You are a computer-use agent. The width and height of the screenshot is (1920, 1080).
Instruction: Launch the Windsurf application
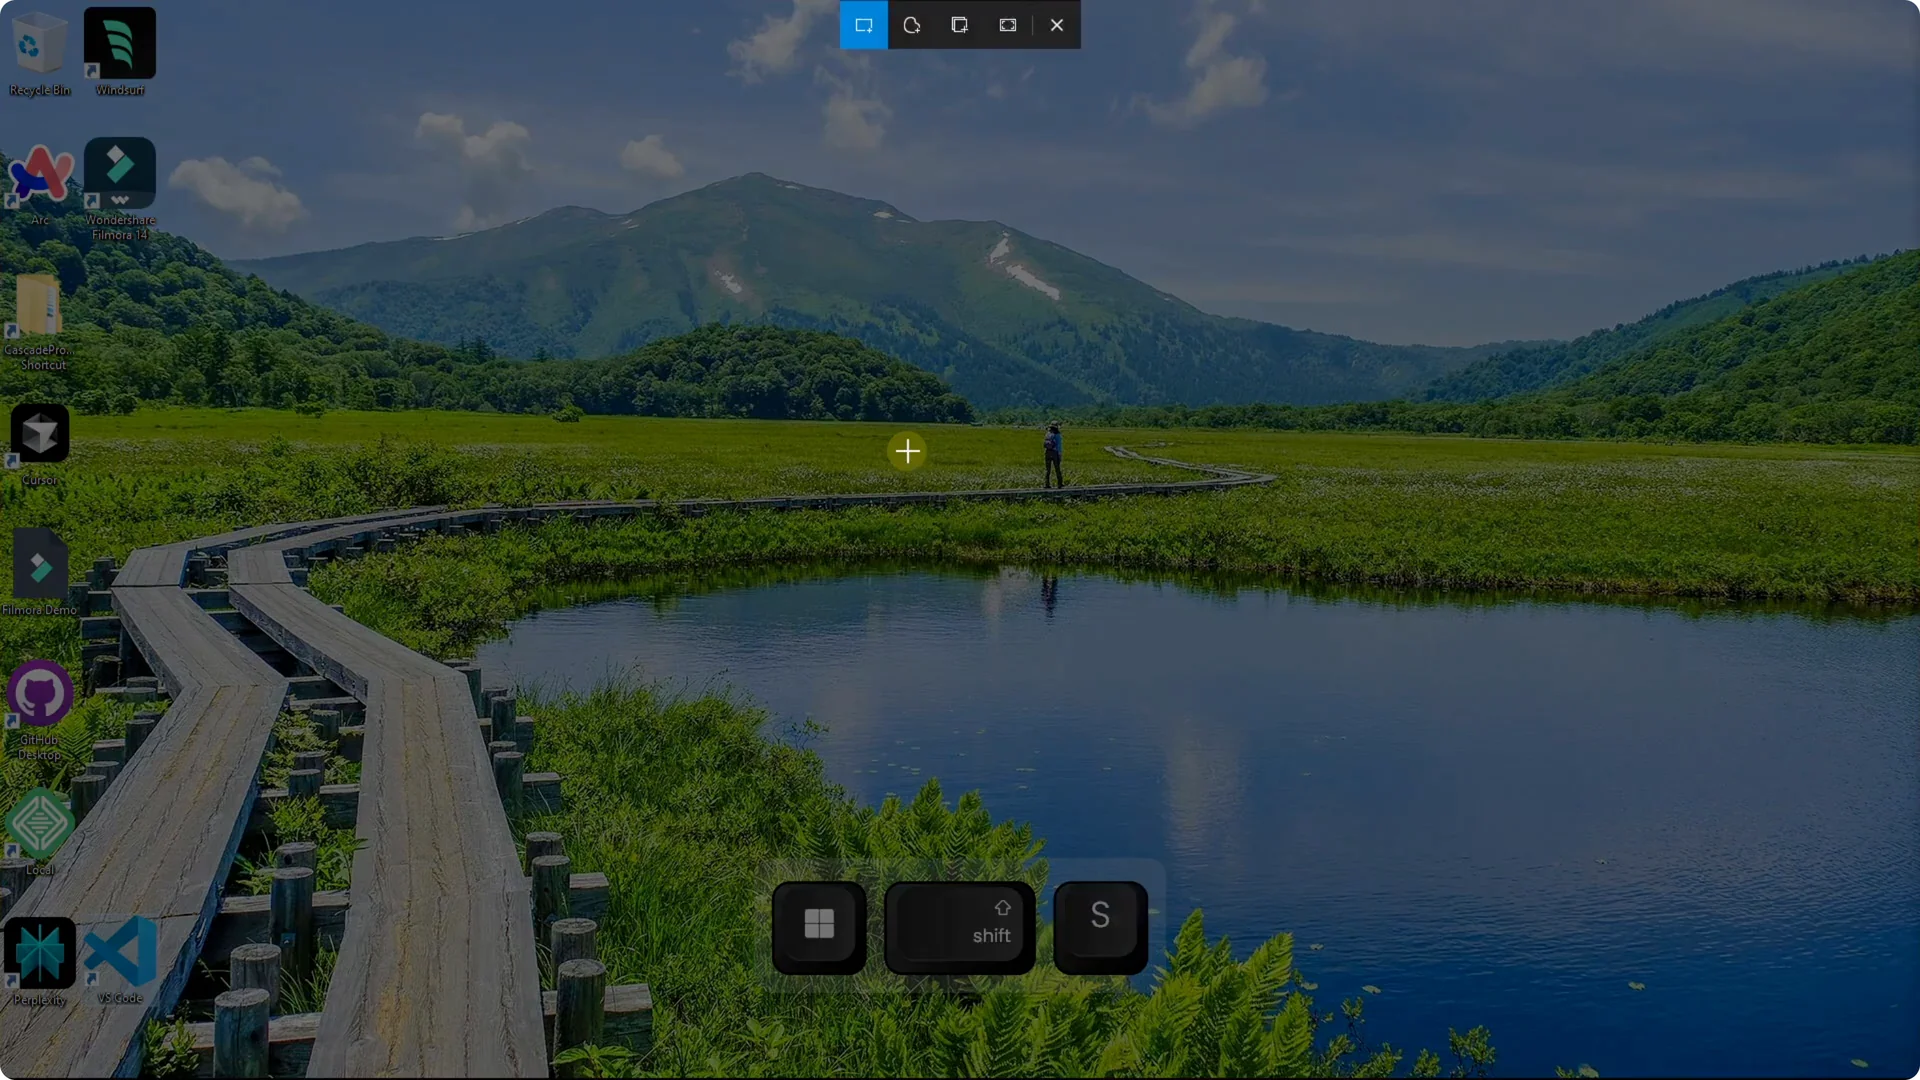pos(120,42)
